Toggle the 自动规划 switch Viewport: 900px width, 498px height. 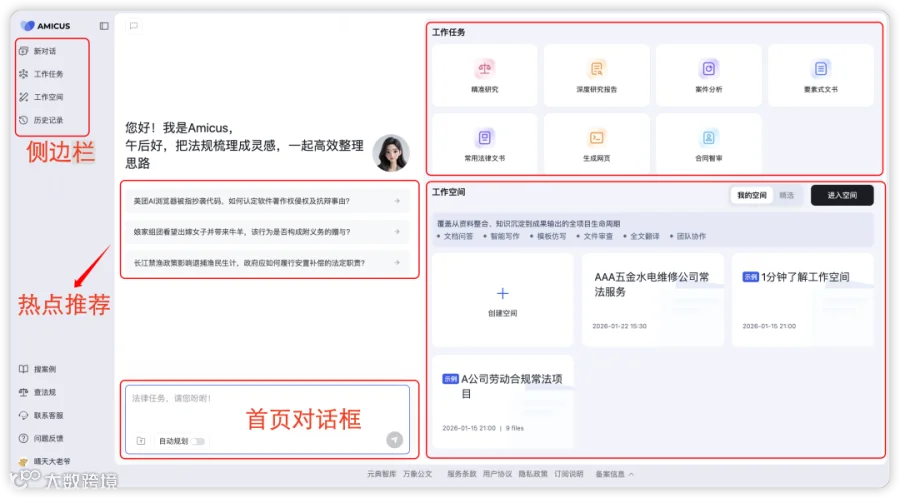(197, 441)
